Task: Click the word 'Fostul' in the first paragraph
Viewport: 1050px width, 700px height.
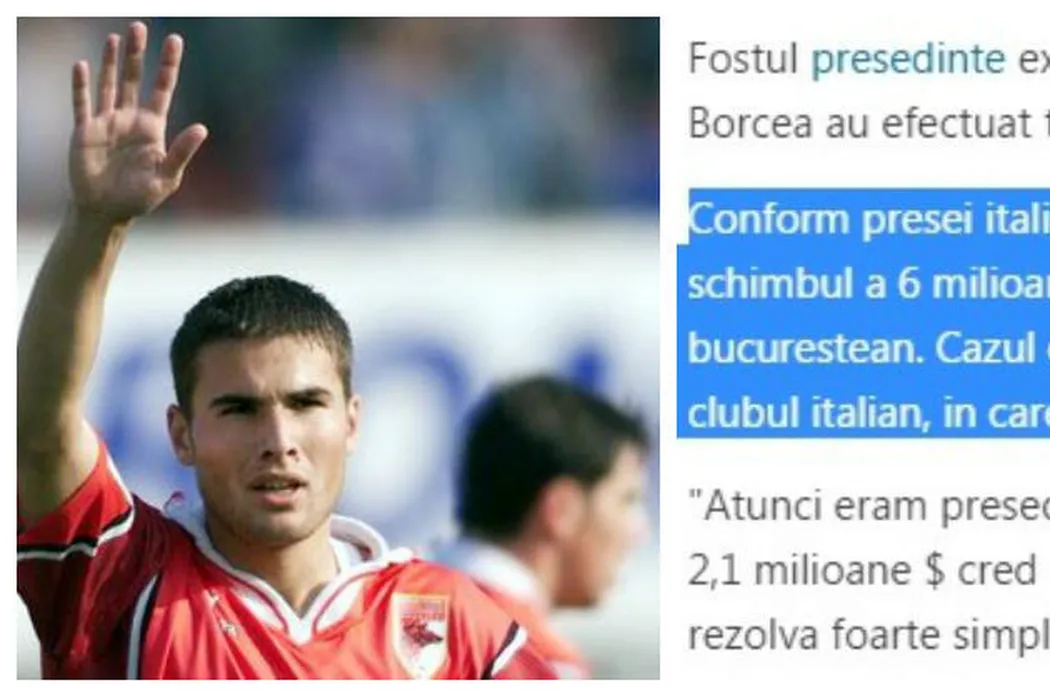Action: pos(743,59)
